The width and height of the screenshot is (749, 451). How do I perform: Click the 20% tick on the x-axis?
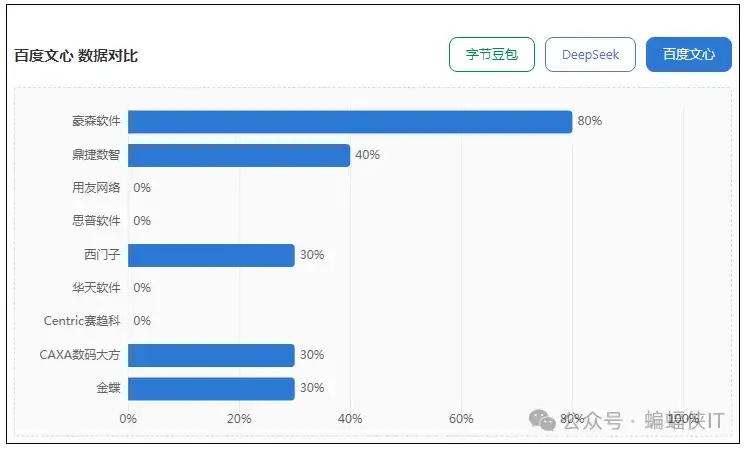pos(239,419)
